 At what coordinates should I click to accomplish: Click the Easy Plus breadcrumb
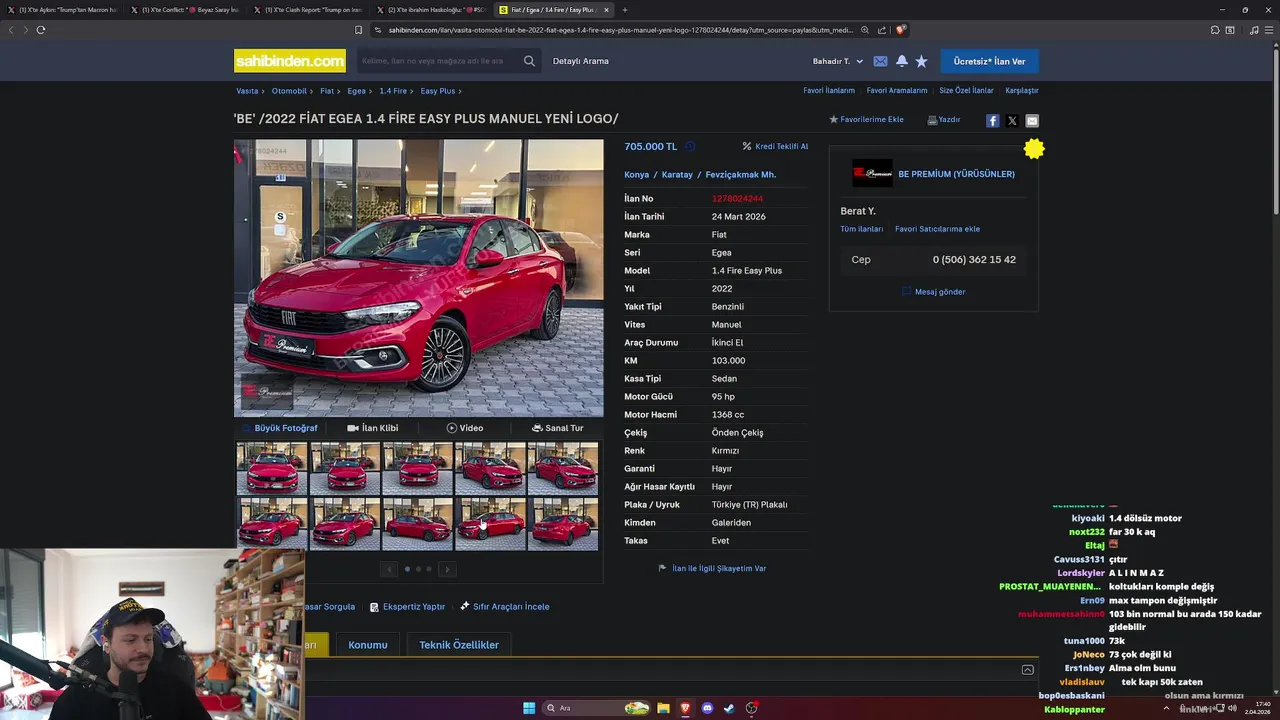point(438,91)
